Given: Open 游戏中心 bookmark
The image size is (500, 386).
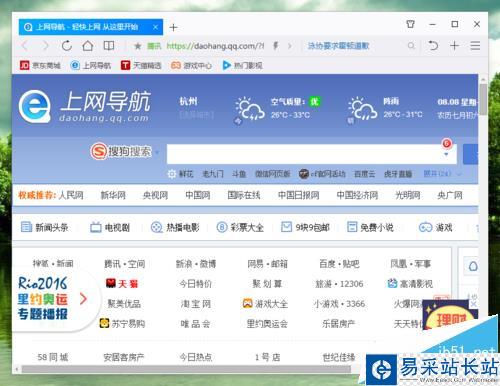Looking at the screenshot, I should [x=191, y=65].
